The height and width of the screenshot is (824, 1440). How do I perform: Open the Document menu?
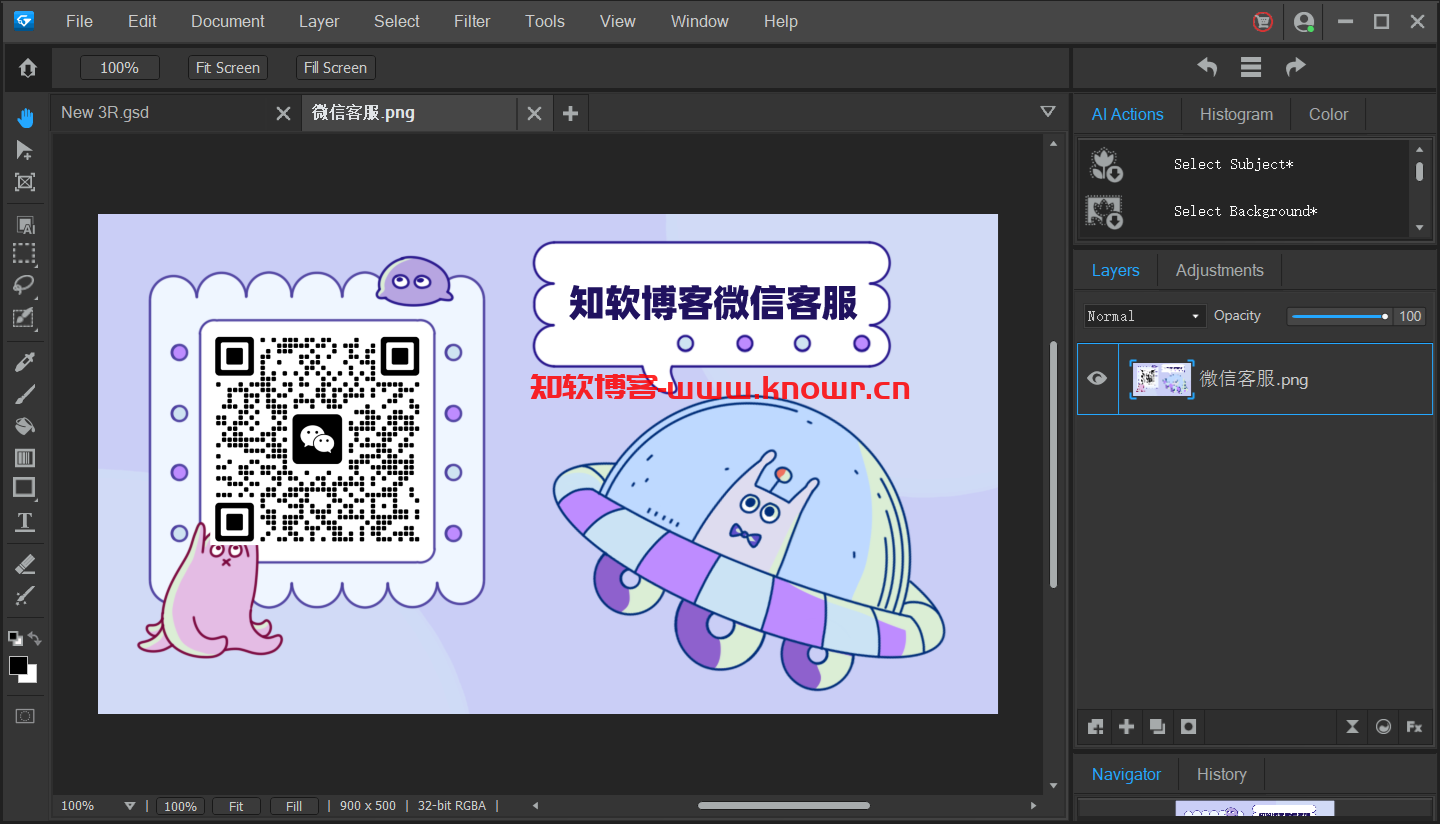coord(228,21)
